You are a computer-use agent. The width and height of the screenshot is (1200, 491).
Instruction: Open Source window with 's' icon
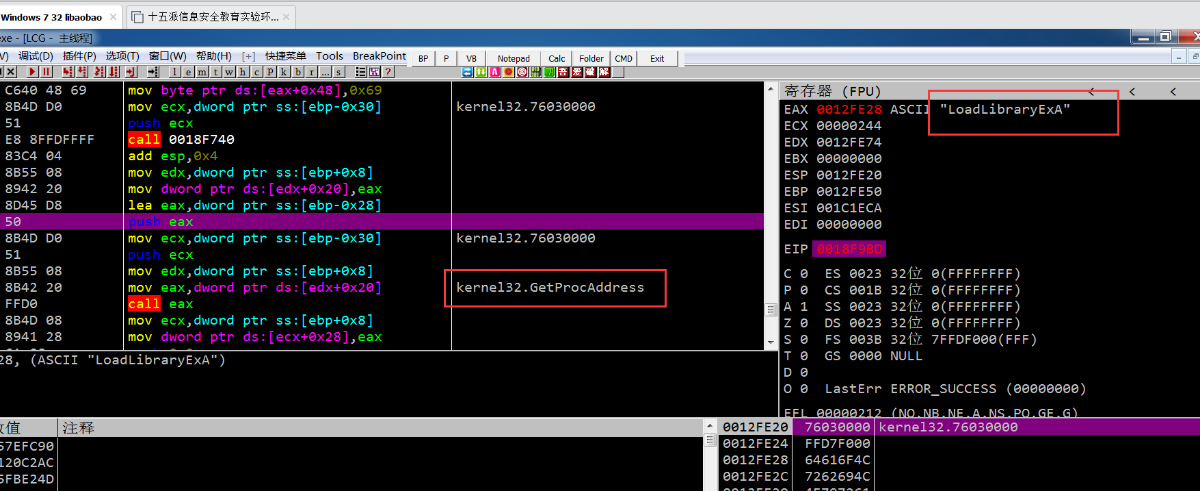click(339, 72)
